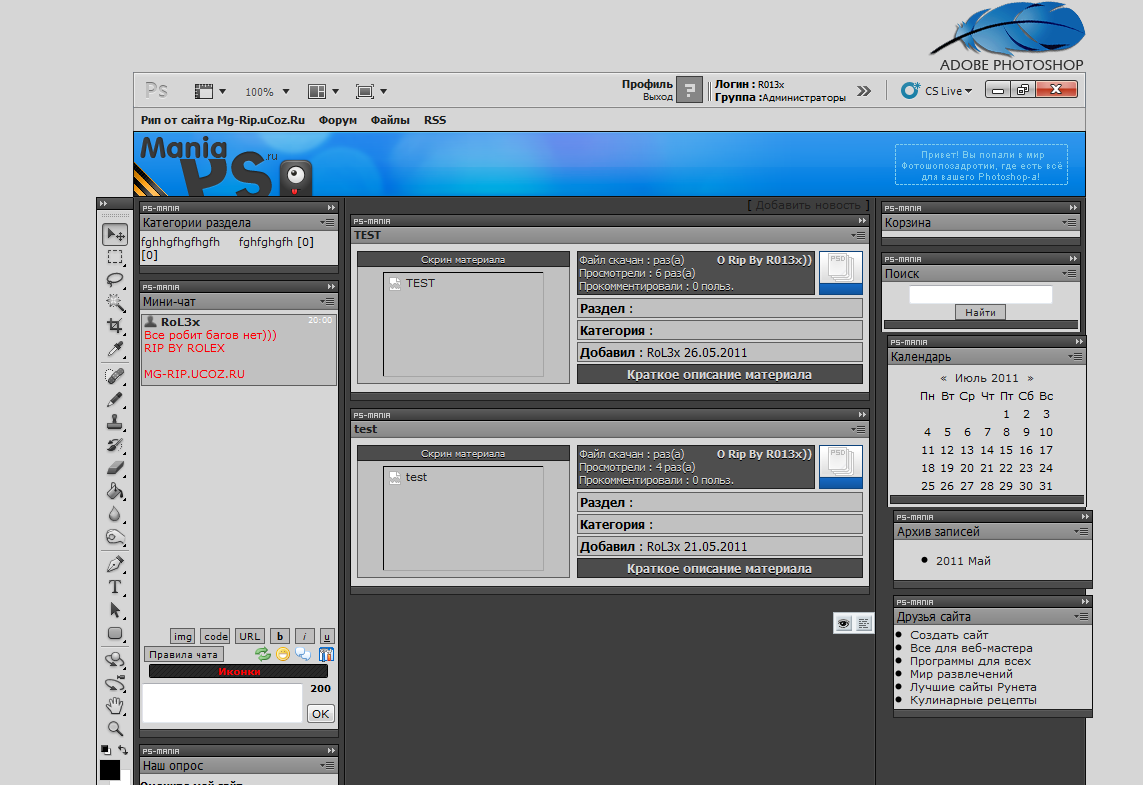Screen dimensions: 1143x785
Task: Select the Zoom magnifier tool
Action: coord(115,728)
